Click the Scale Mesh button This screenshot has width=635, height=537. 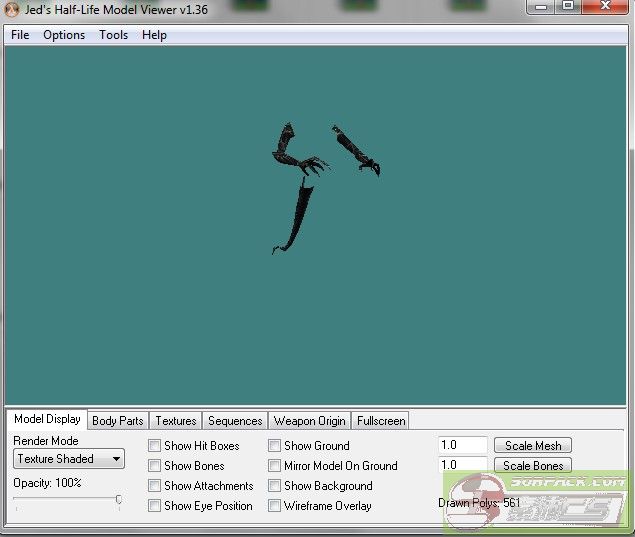click(x=533, y=446)
